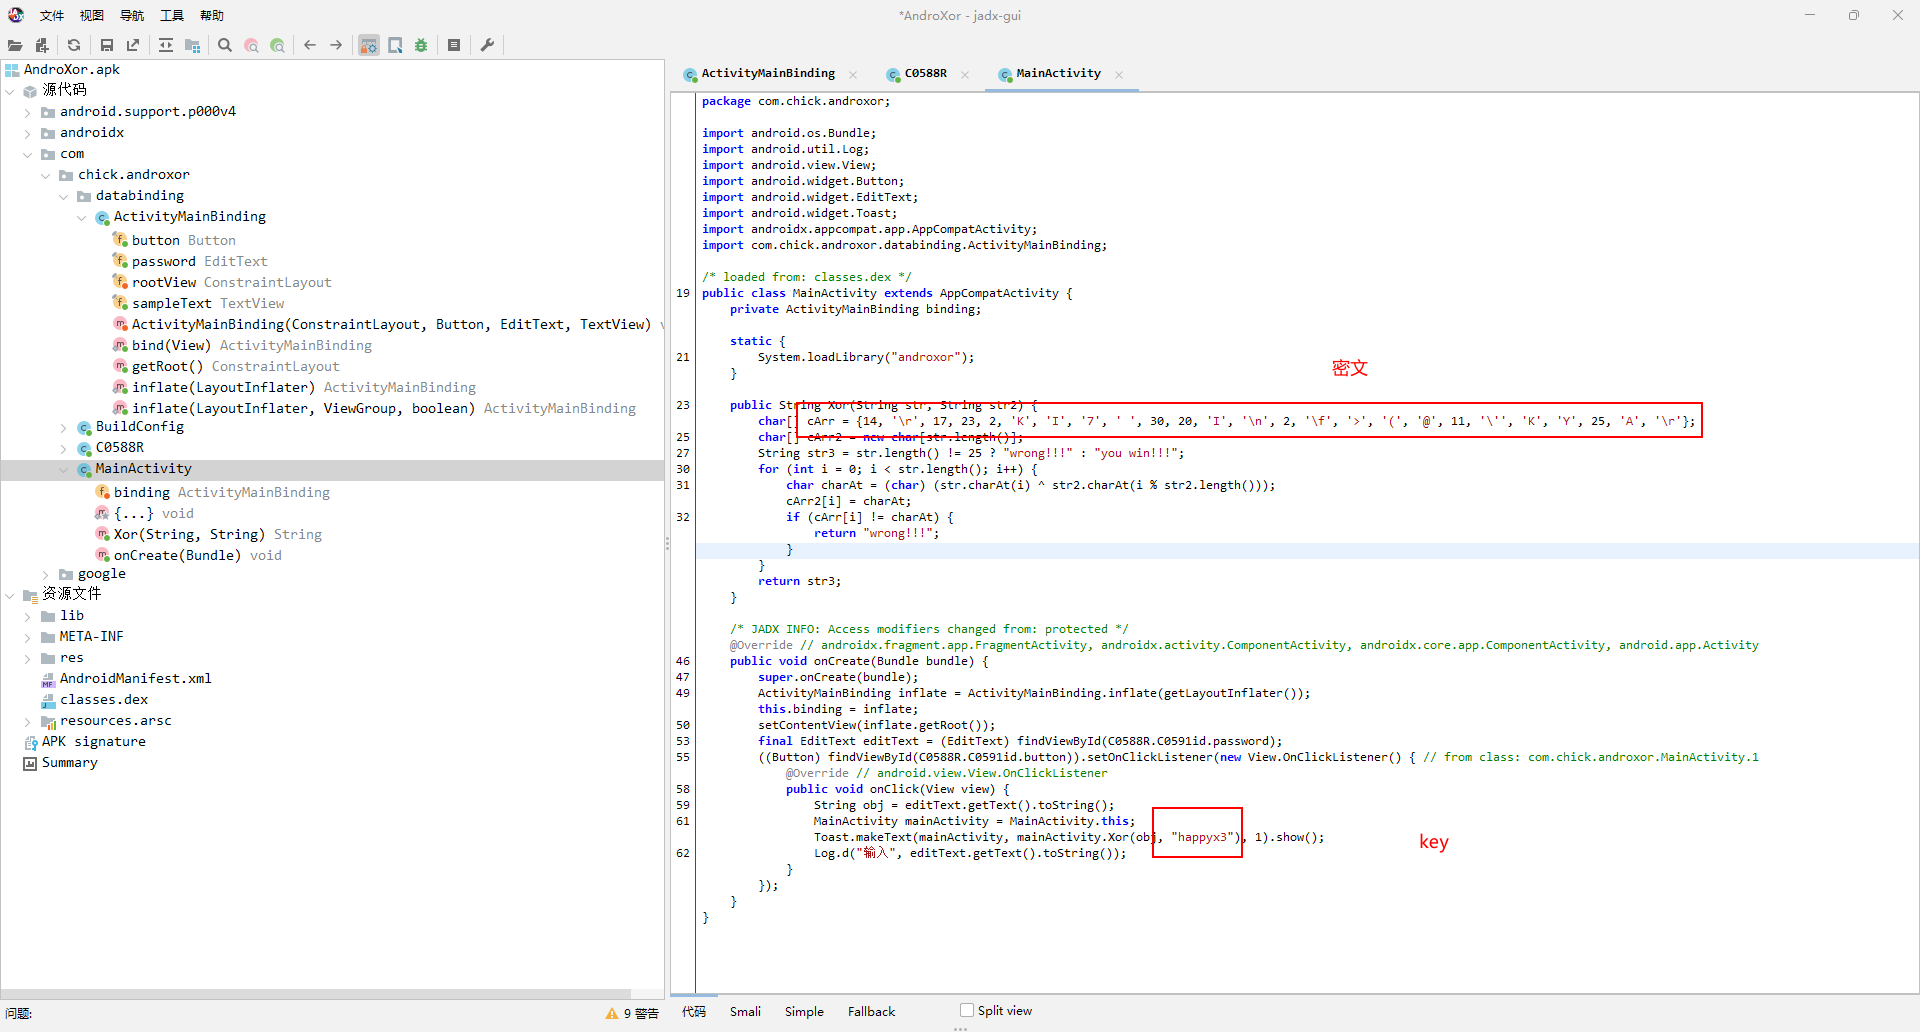Viewport: 1920px width, 1032px height.
Task: Open Class search pink icon
Action: tap(252, 45)
